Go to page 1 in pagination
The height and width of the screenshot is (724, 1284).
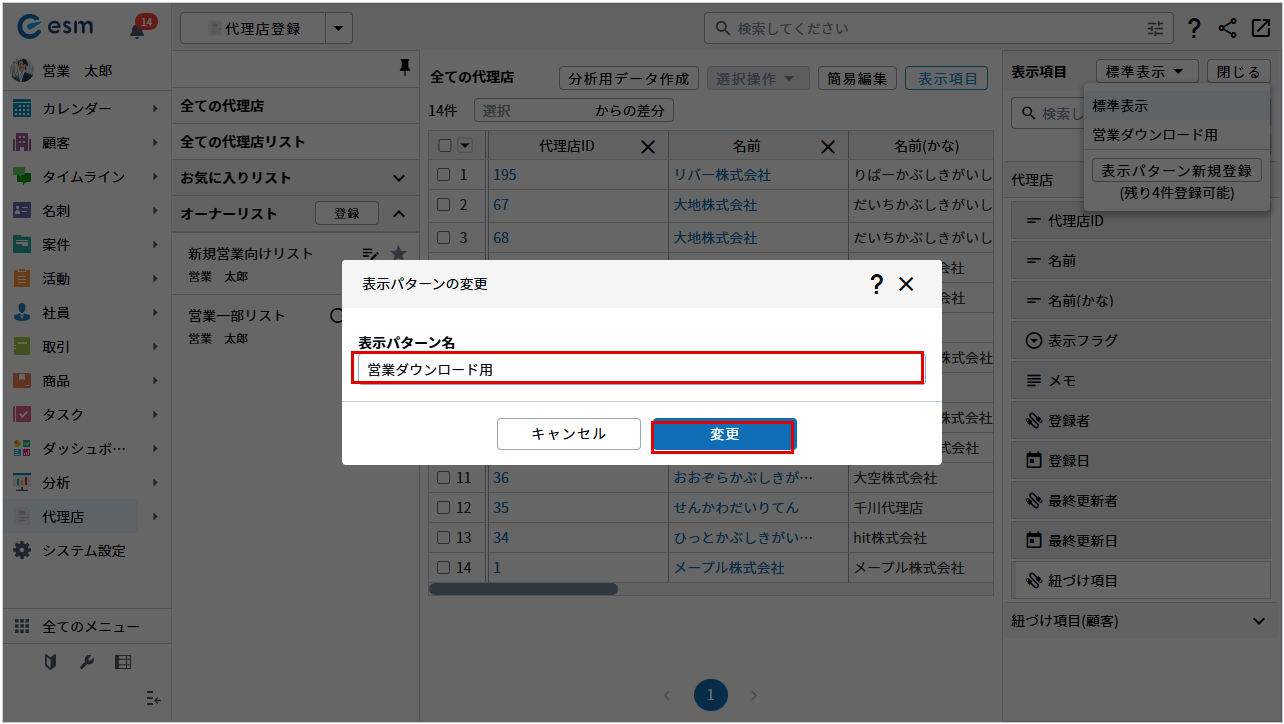pyautogui.click(x=711, y=695)
